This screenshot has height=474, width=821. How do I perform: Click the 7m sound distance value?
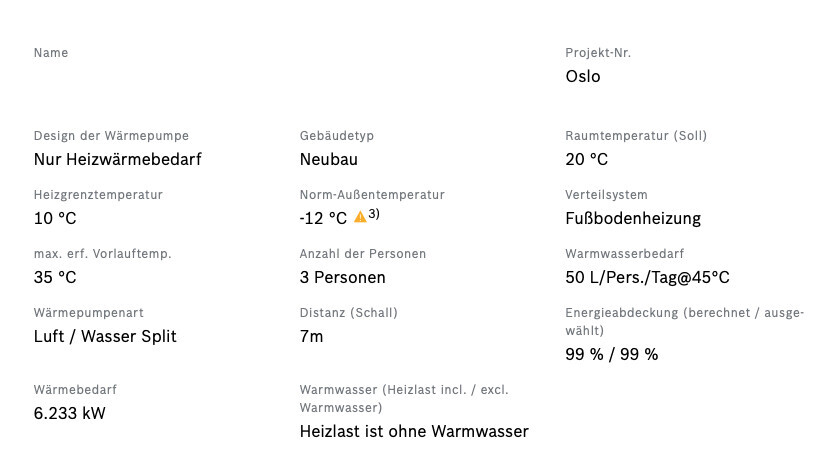(x=311, y=336)
